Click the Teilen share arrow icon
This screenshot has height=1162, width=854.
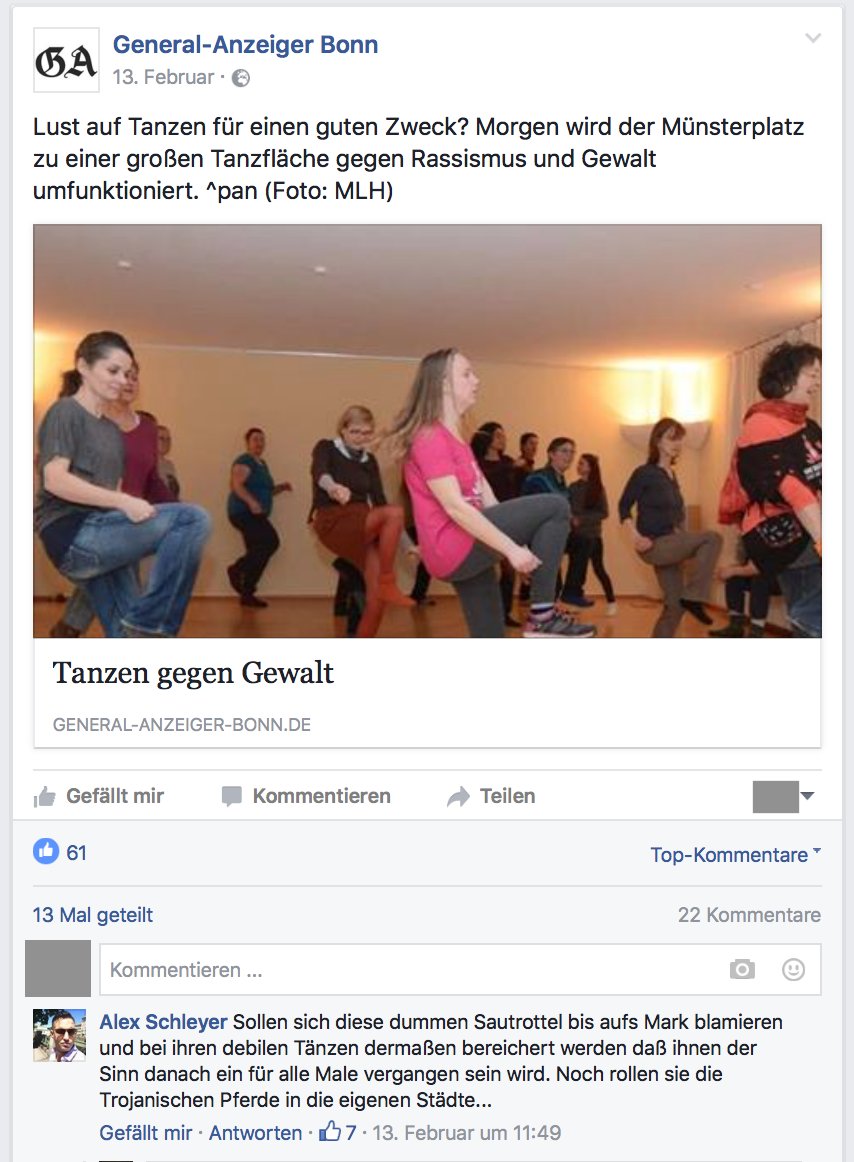click(x=459, y=797)
